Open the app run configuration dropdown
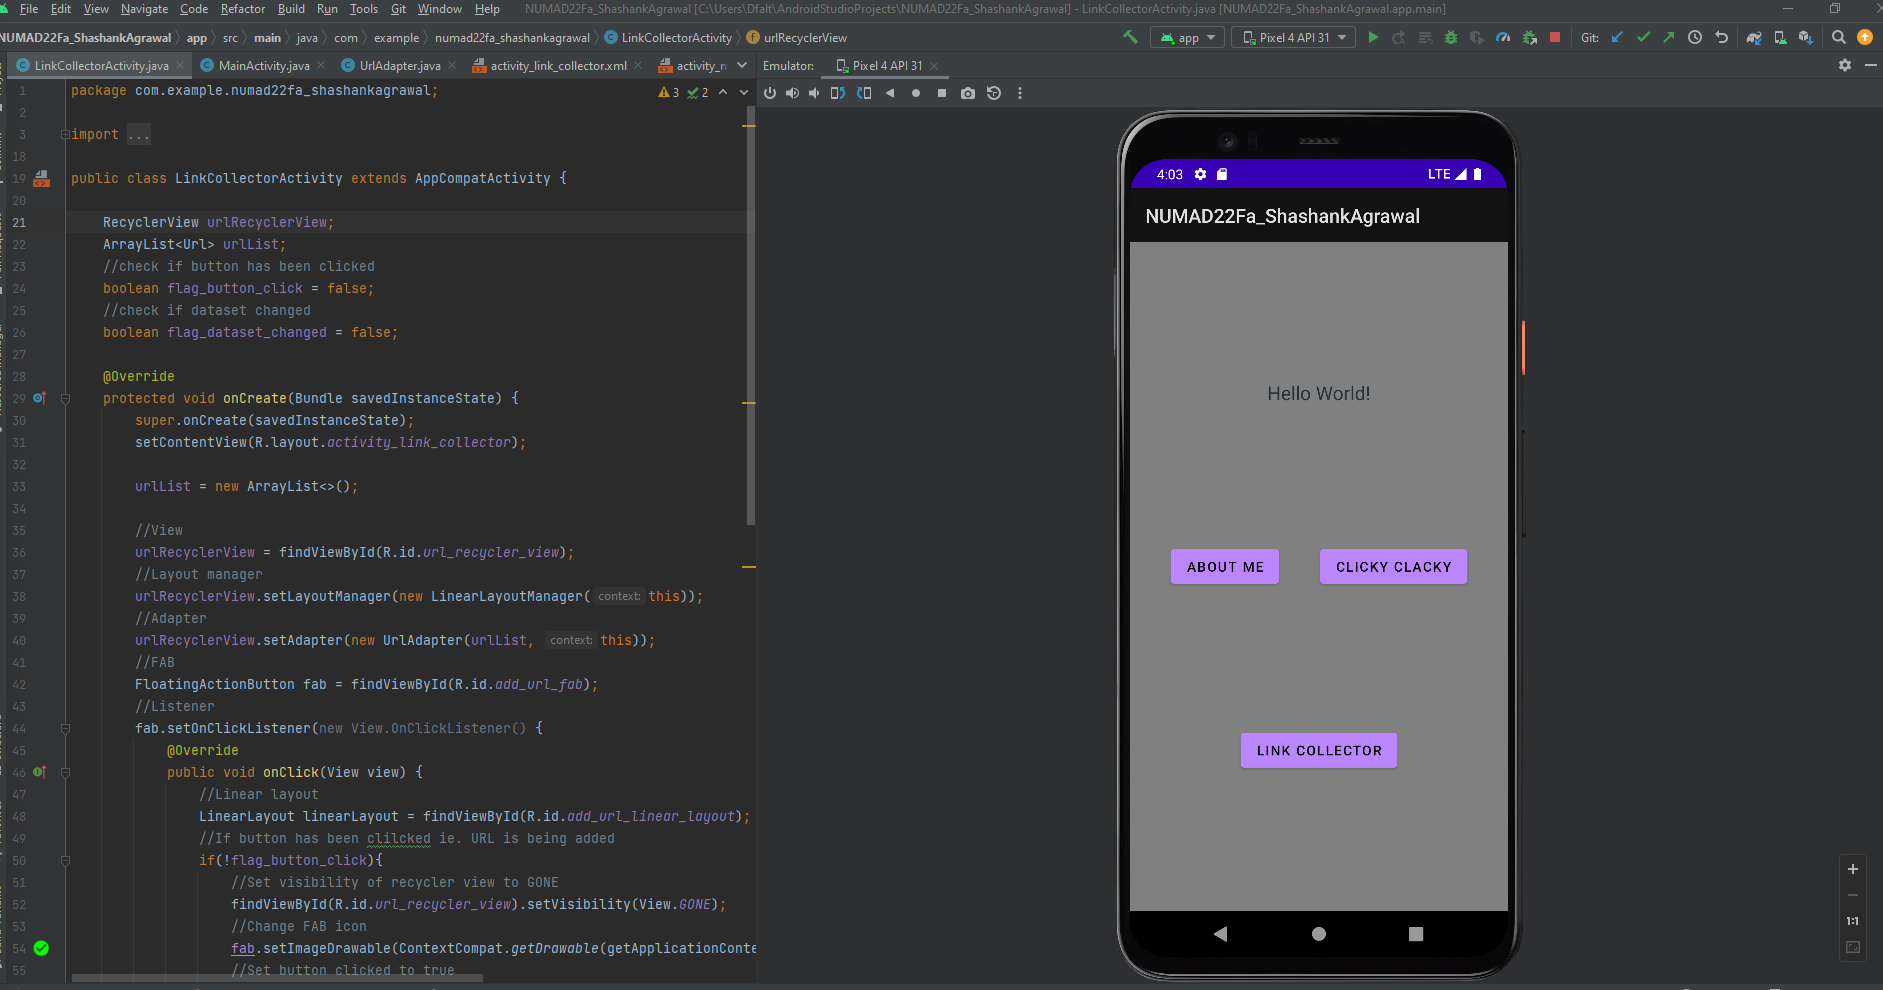This screenshot has width=1883, height=990. point(1189,38)
